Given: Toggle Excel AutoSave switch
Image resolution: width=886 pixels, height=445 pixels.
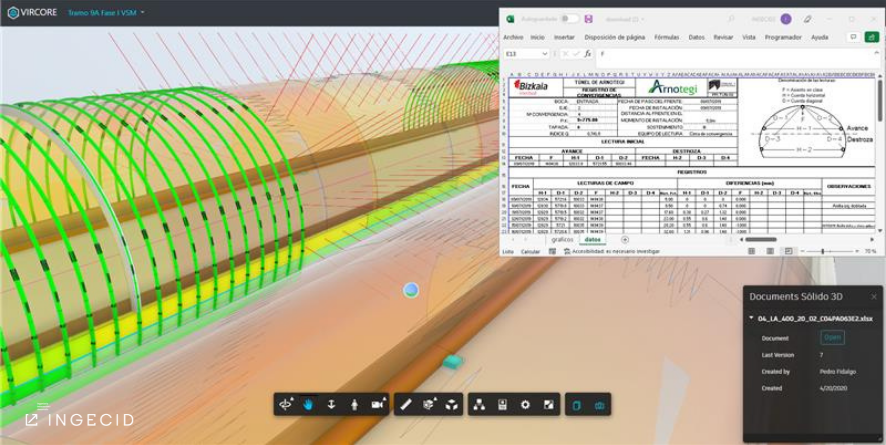Looking at the screenshot, I should tap(569, 18).
